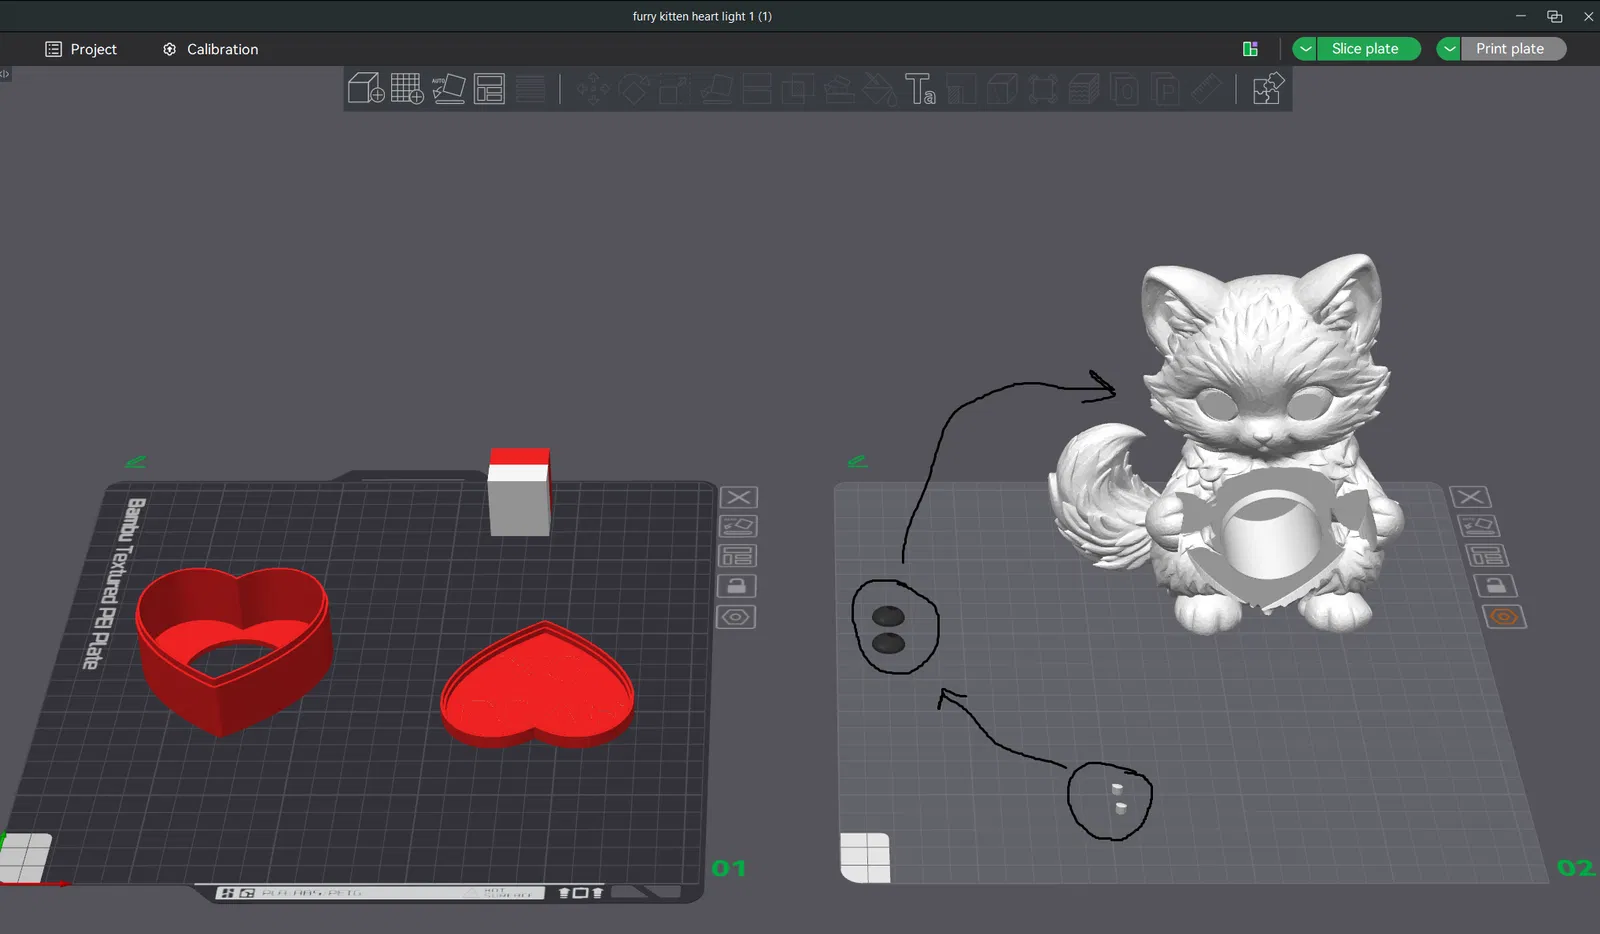Expand the Print plate dropdown arrow
Viewport: 1600px width, 934px height.
pos(1449,49)
